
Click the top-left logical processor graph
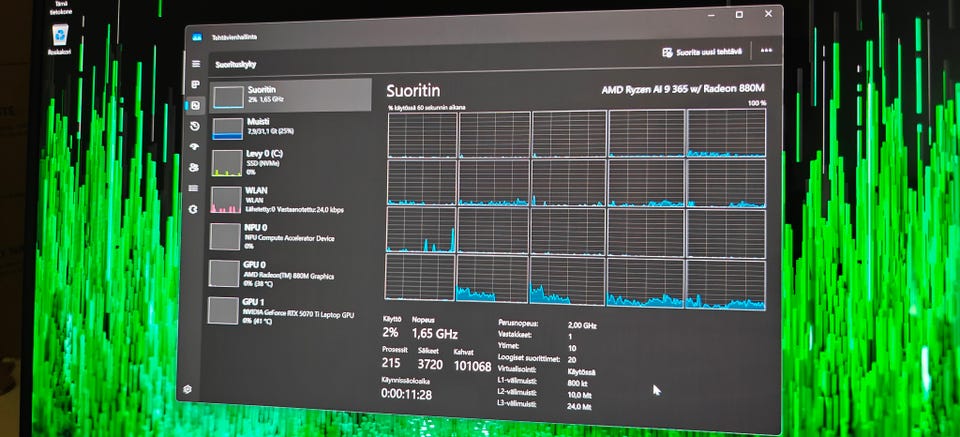[x=422, y=135]
